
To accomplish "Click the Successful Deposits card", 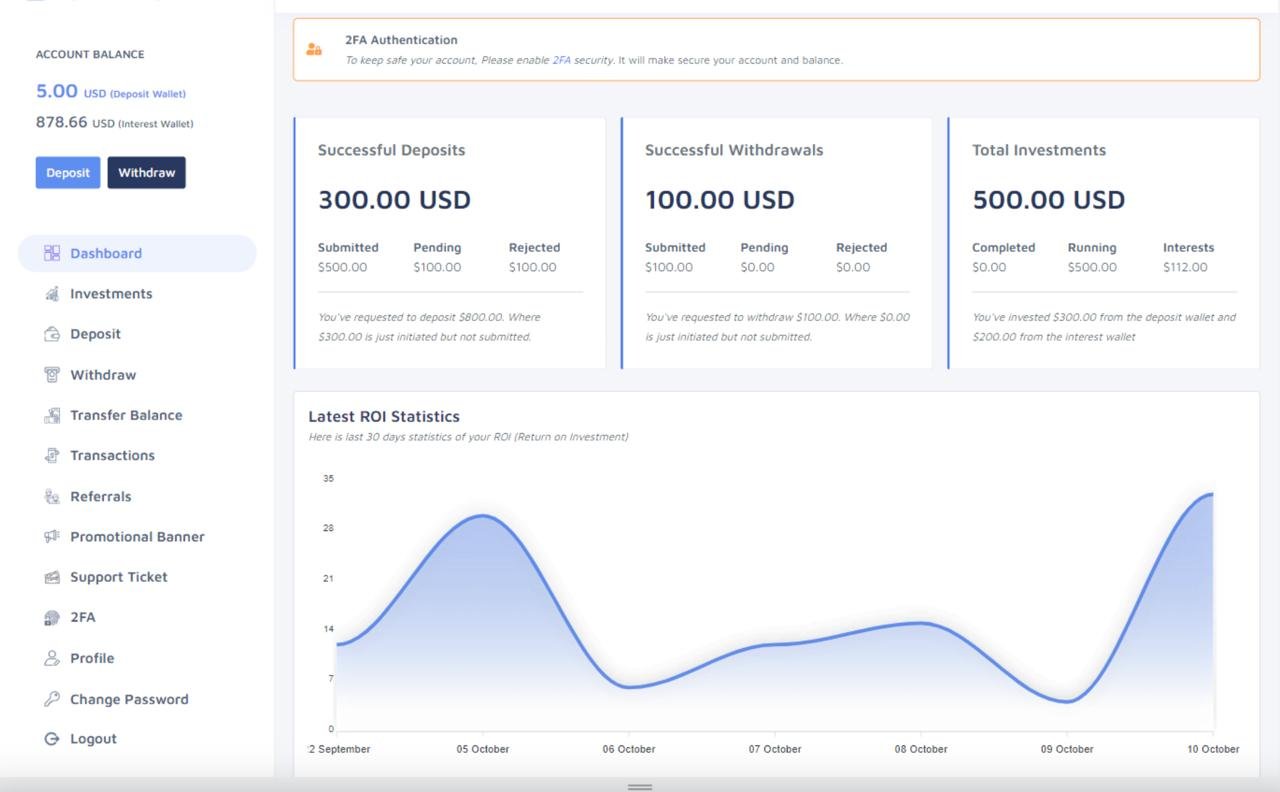I will click(450, 243).
